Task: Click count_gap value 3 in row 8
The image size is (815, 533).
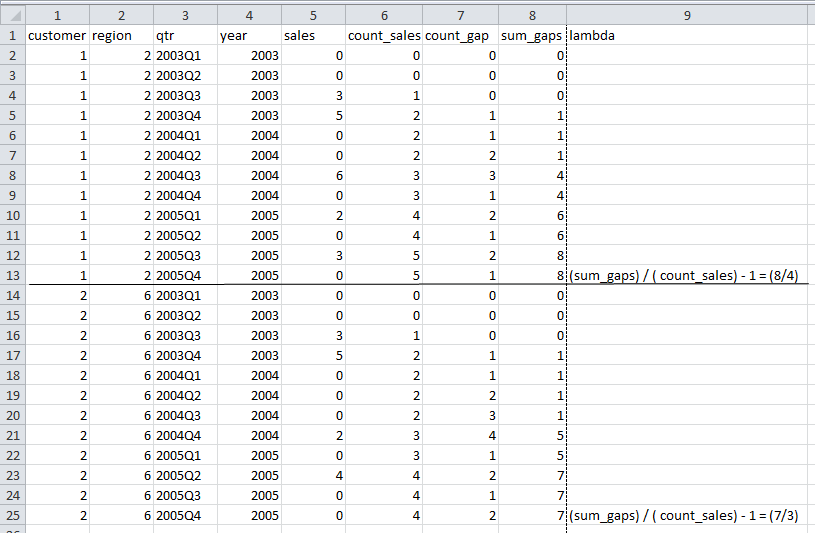Action: click(461, 176)
